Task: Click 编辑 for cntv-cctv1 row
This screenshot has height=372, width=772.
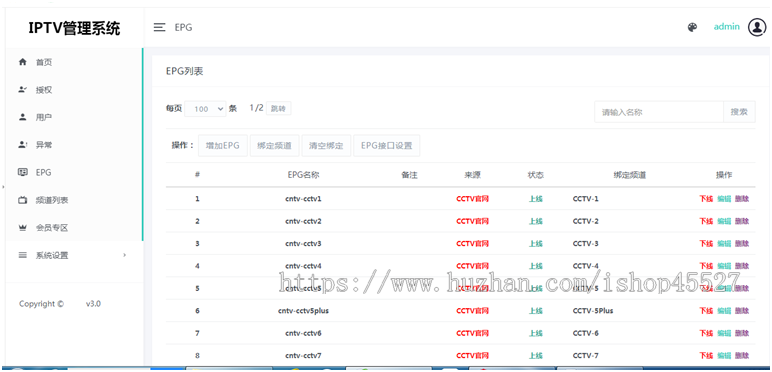Action: pyautogui.click(x=724, y=199)
